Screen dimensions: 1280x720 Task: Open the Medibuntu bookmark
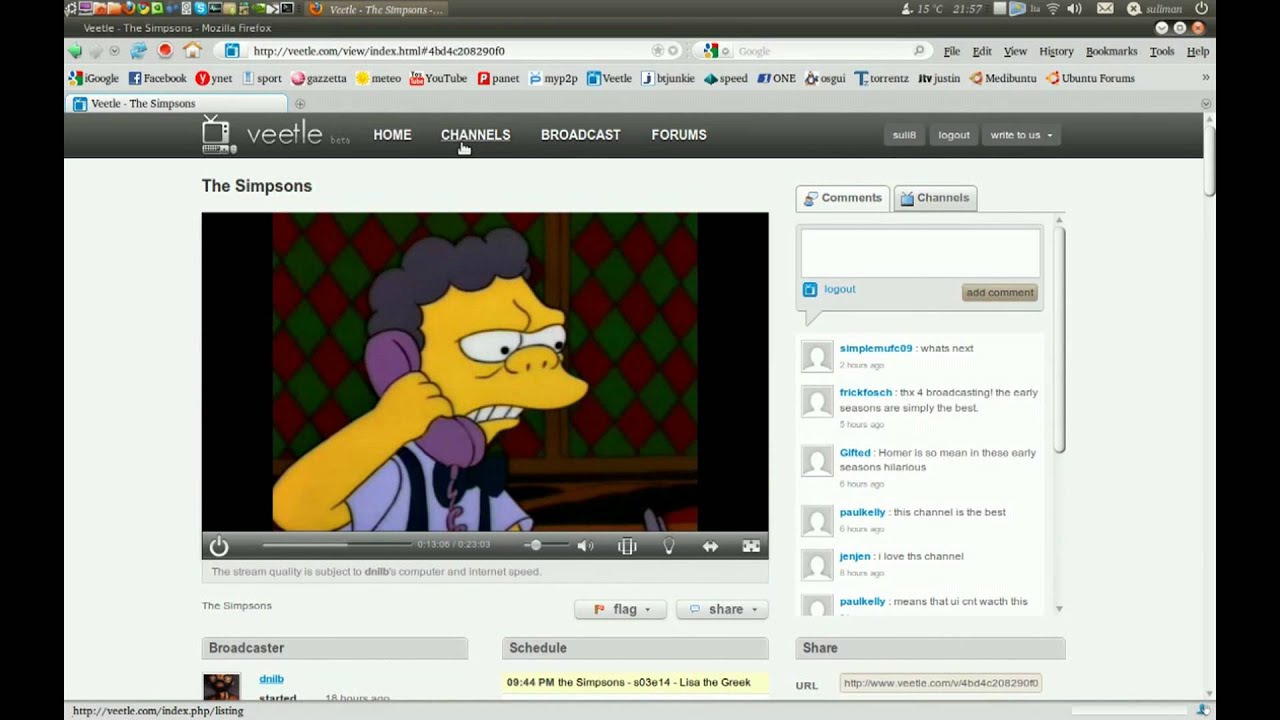1003,78
